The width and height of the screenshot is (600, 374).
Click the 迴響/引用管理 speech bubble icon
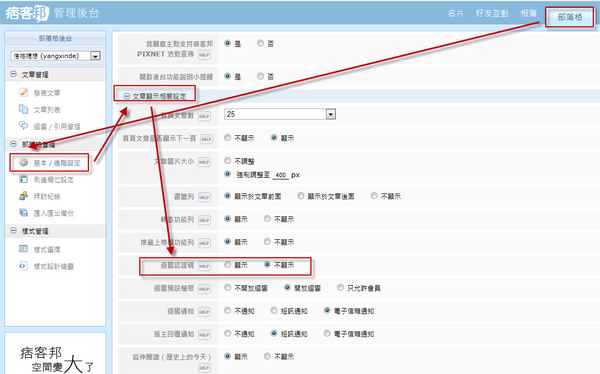[24, 126]
